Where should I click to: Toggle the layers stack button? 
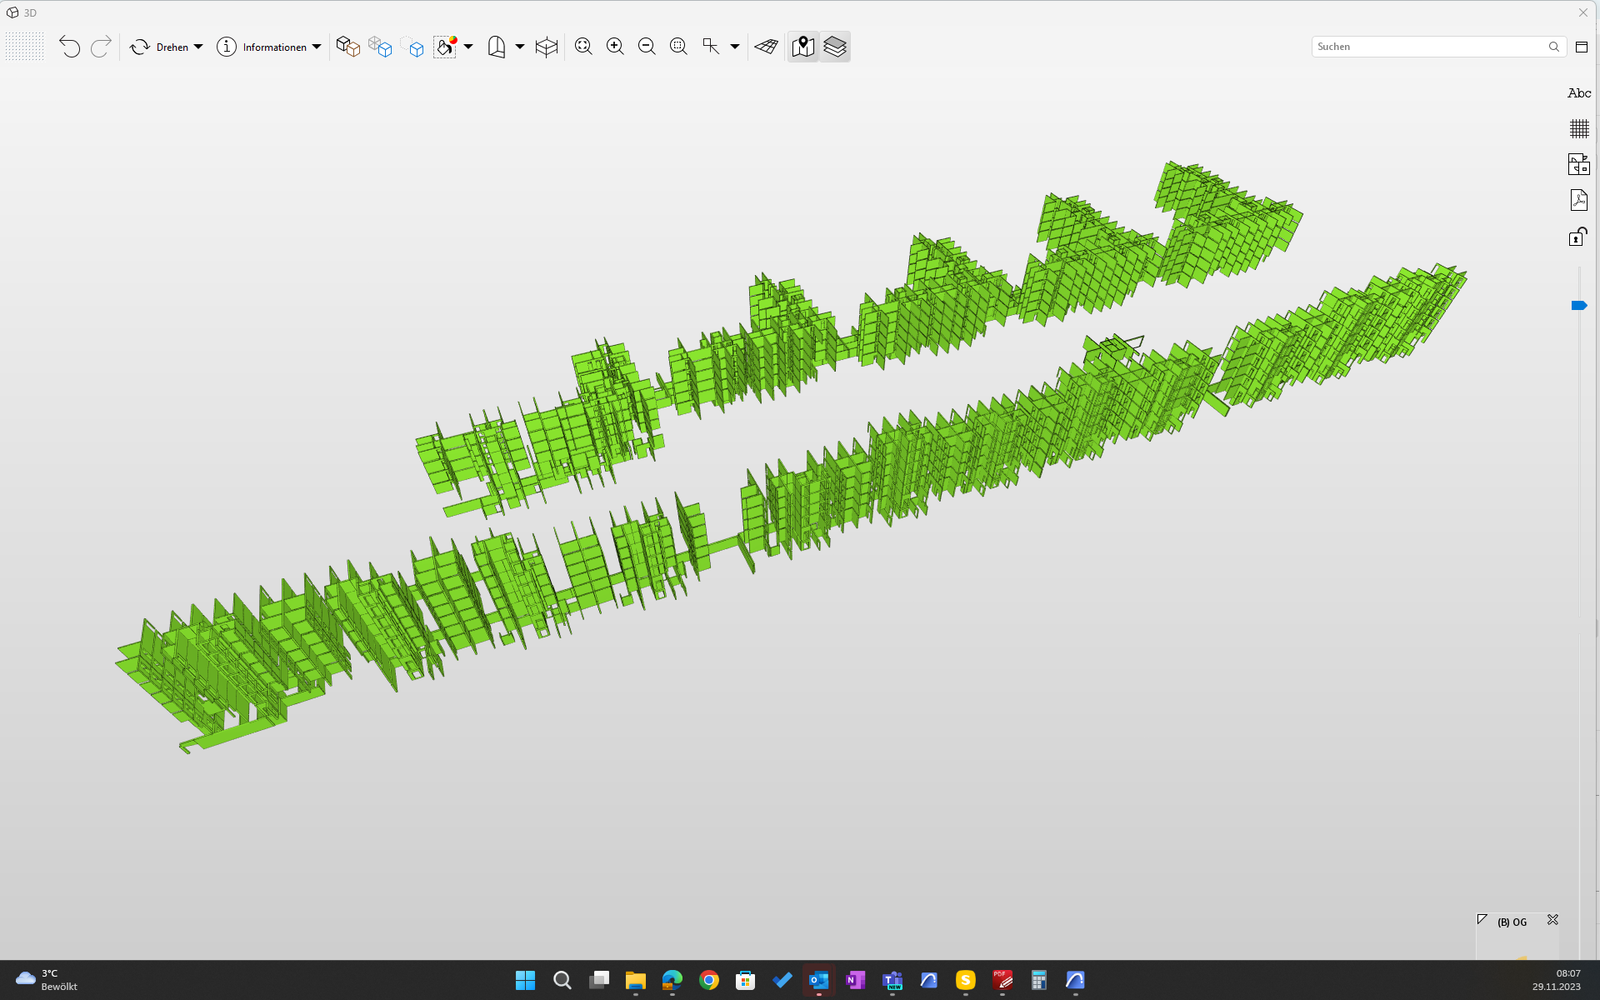[x=835, y=47]
